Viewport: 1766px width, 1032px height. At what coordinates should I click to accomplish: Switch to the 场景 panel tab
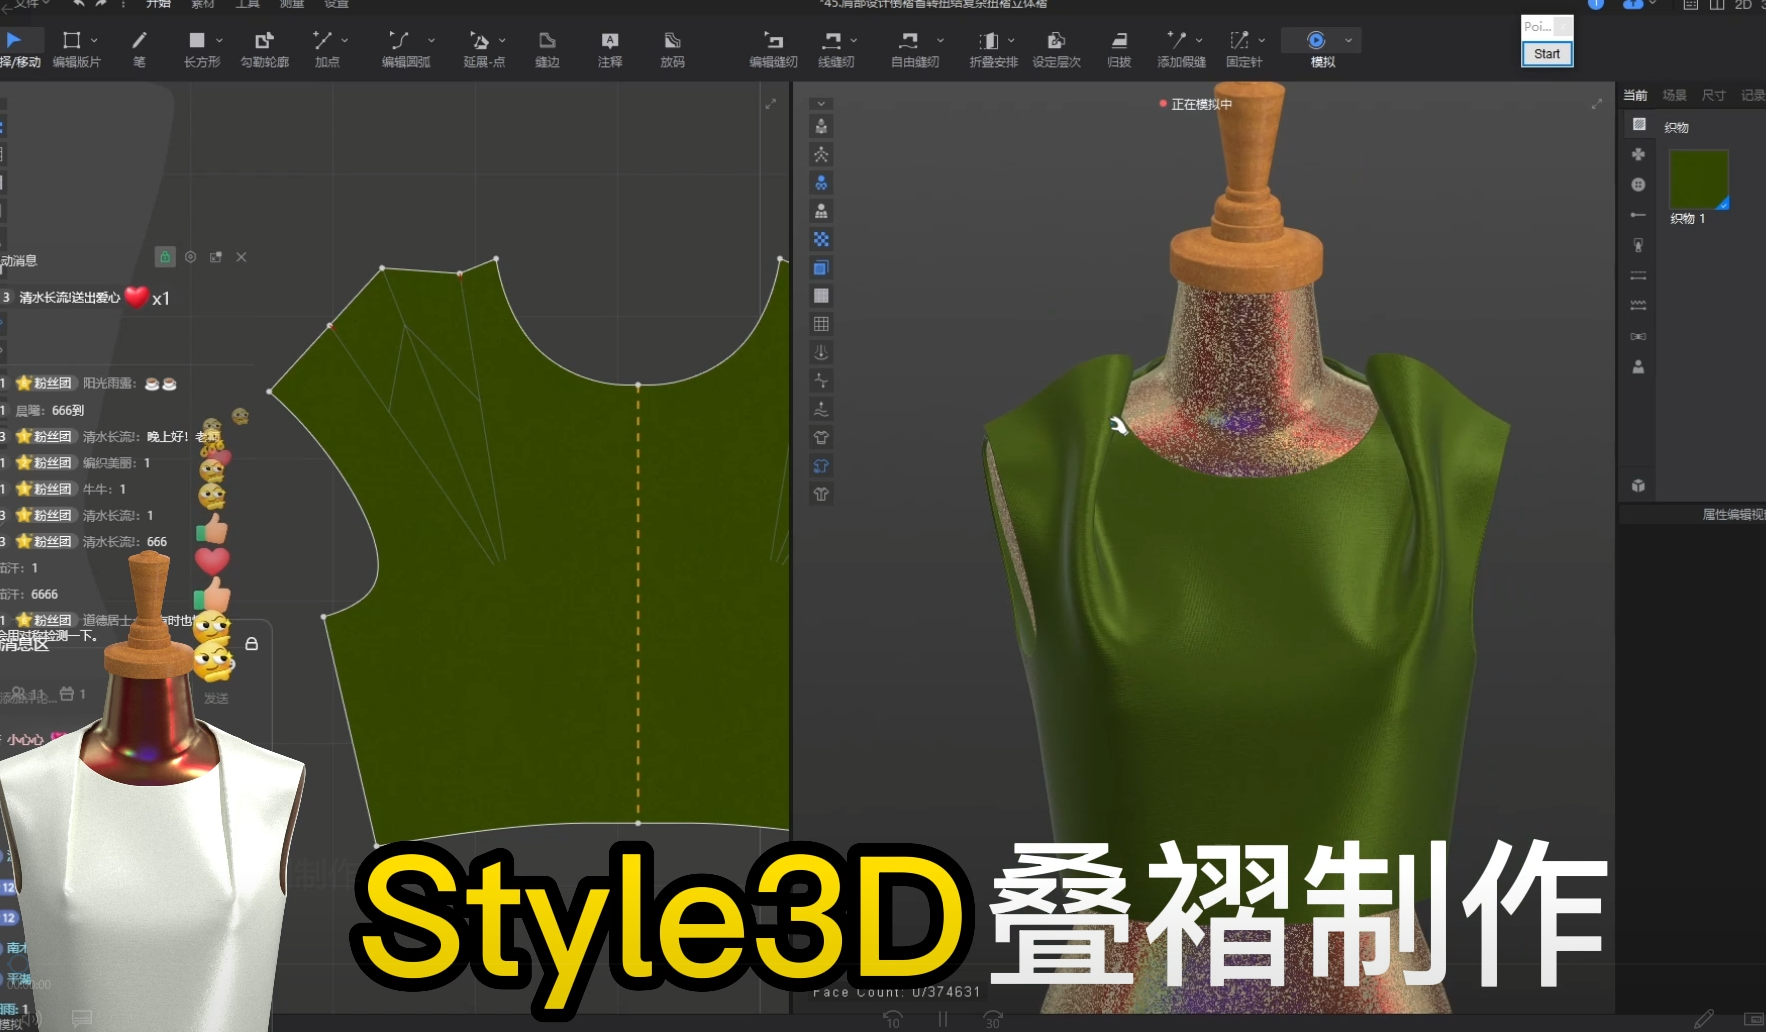tap(1674, 96)
